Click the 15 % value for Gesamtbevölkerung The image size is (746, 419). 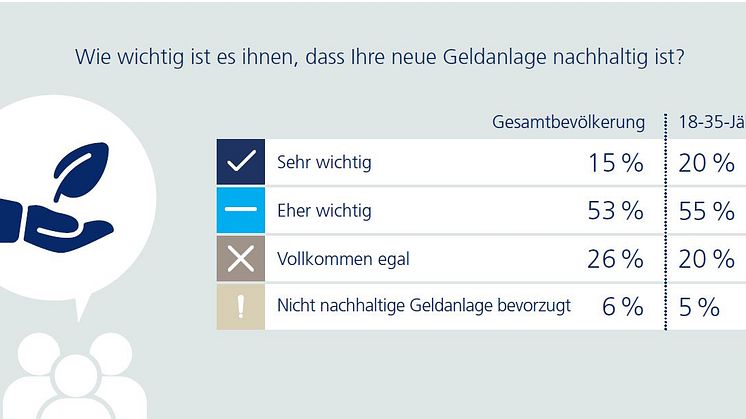[x=615, y=164]
